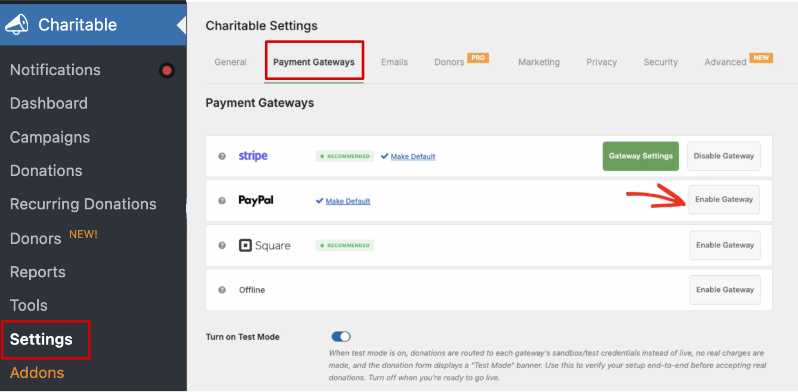Click Enable Gateway for Square
This screenshot has width=798, height=392.
(x=725, y=245)
